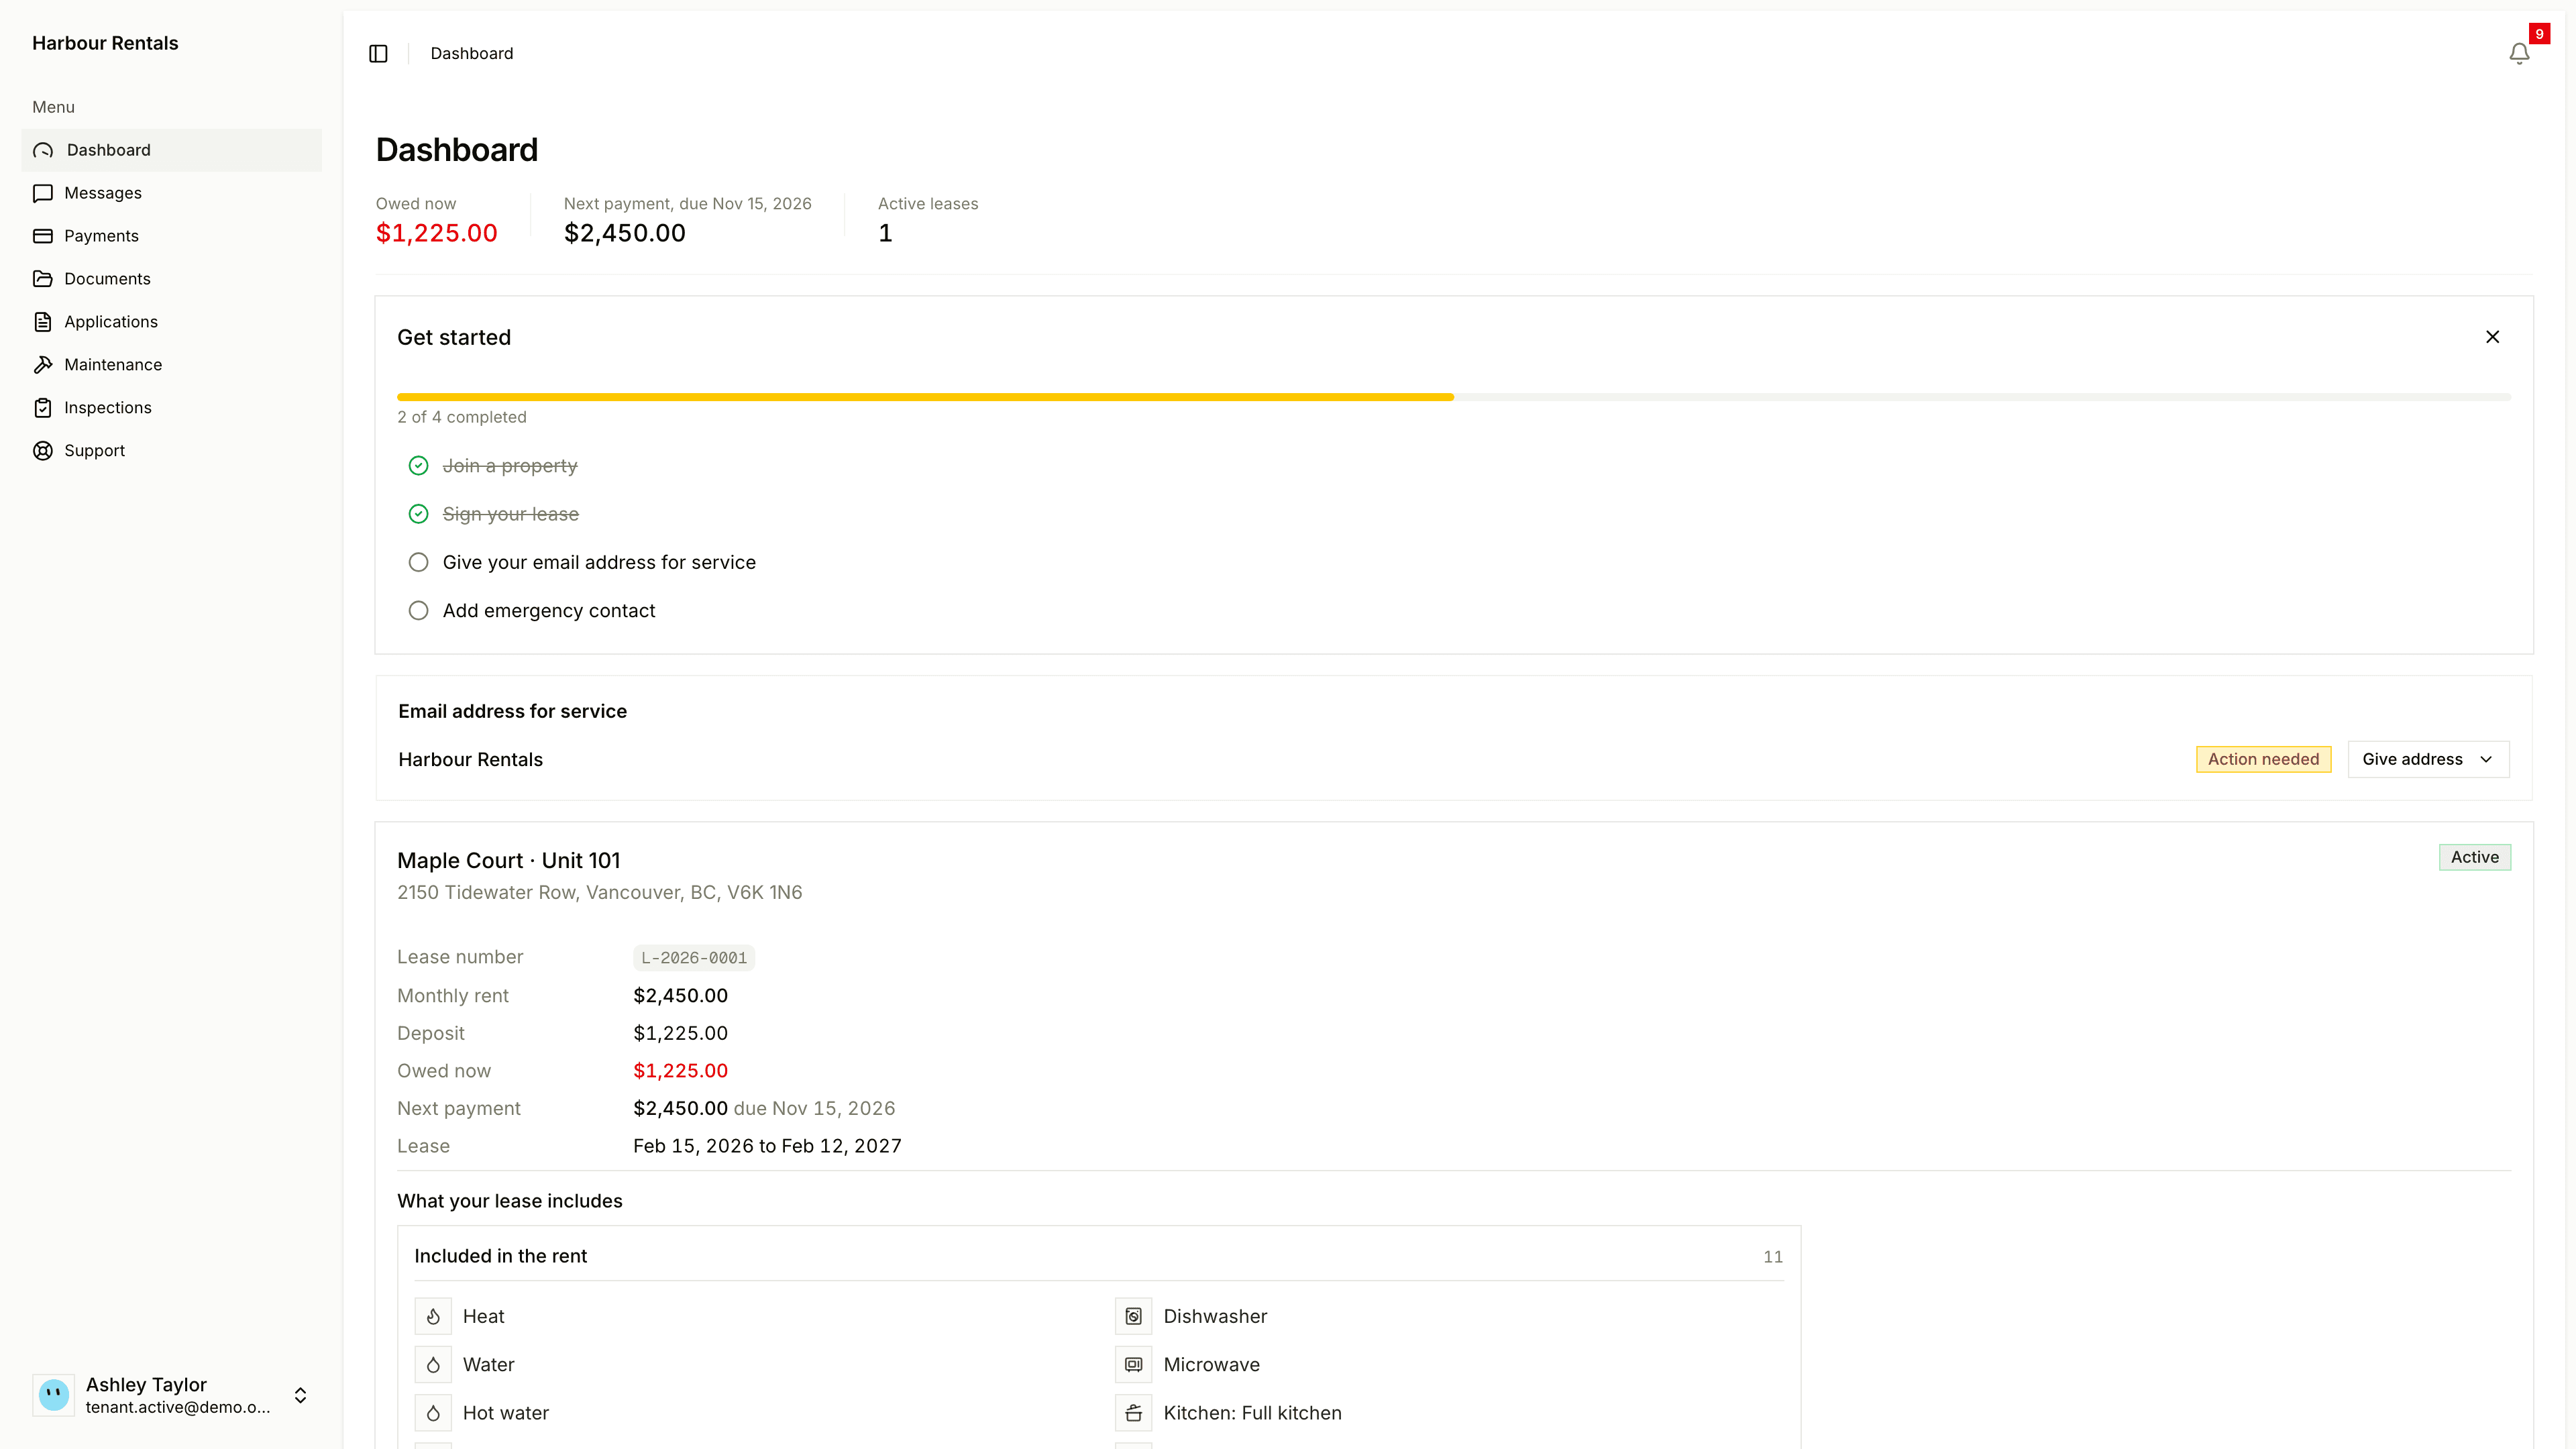Click the Inspections clipboard icon
This screenshot has width=2576, height=1449.
click(43, 408)
